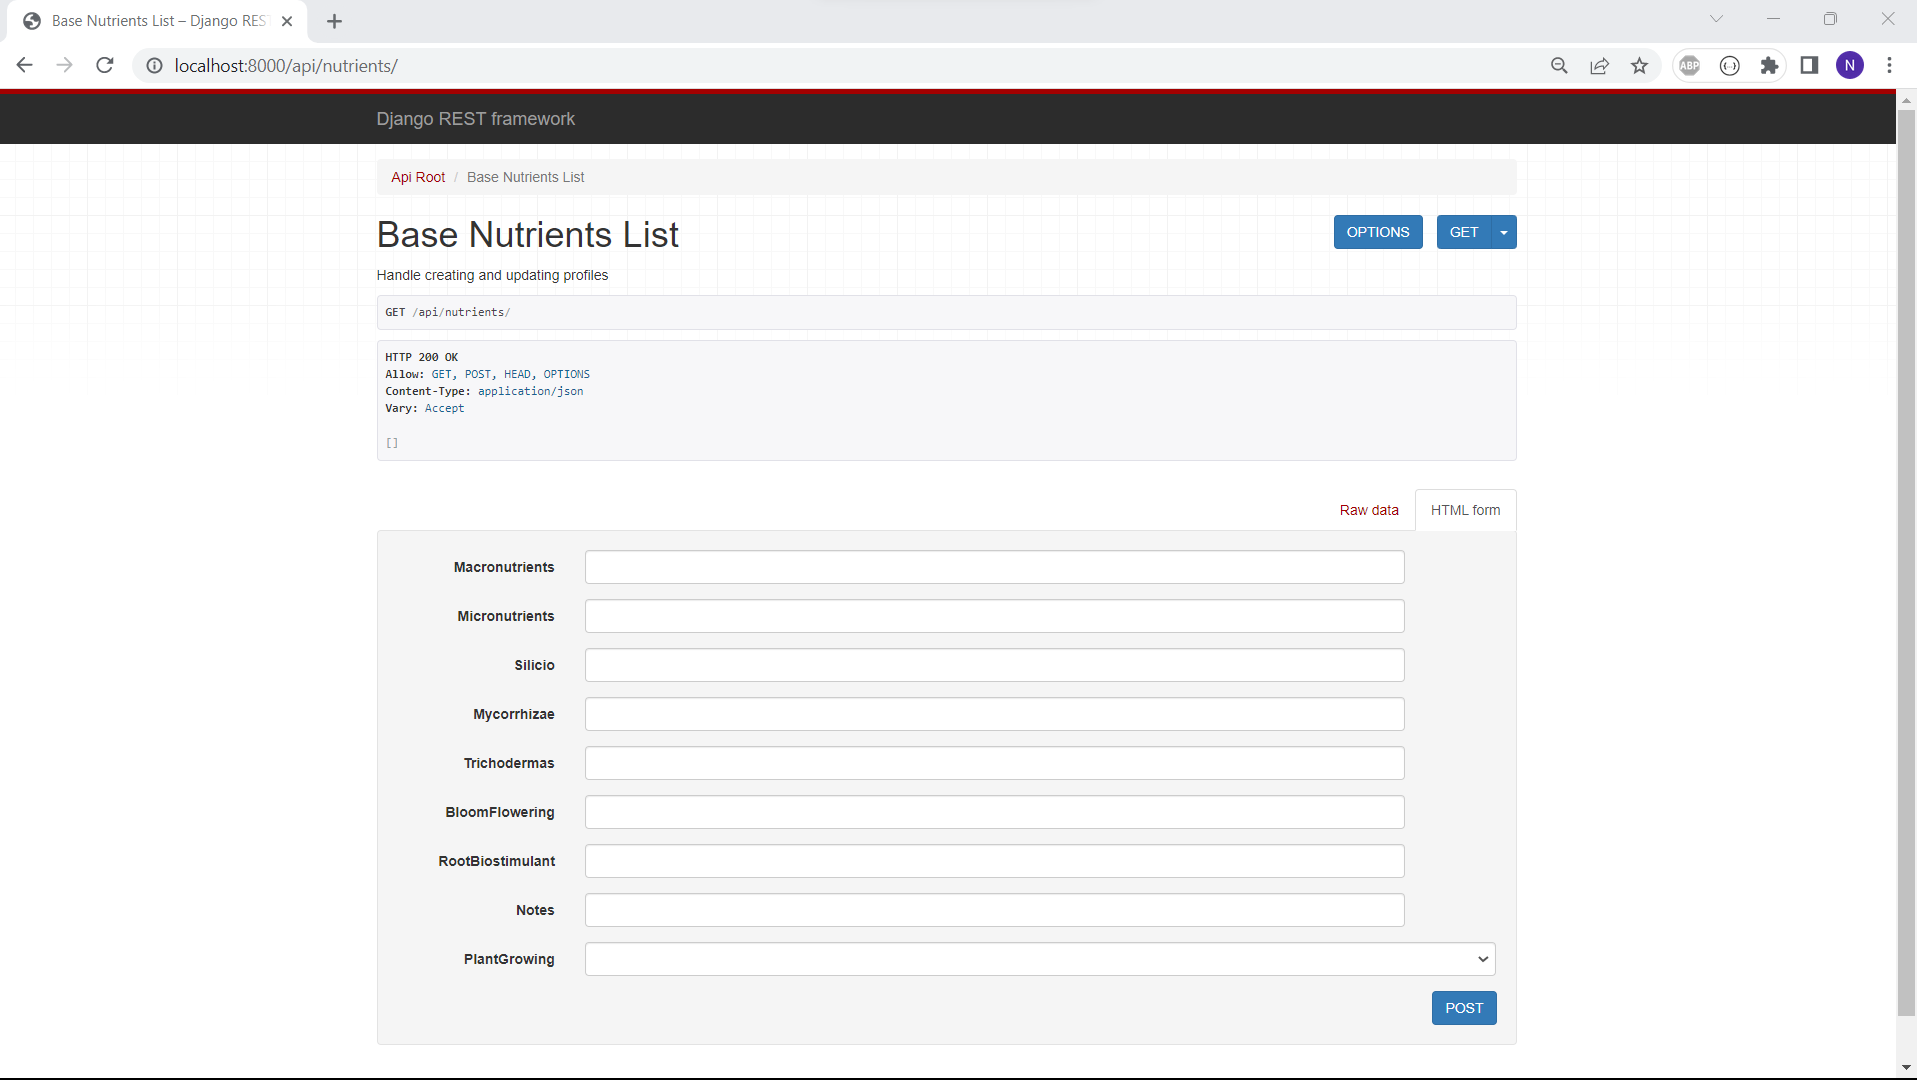Focus the Notes input field
Image resolution: width=1917 pixels, height=1080 pixels.
tap(994, 910)
